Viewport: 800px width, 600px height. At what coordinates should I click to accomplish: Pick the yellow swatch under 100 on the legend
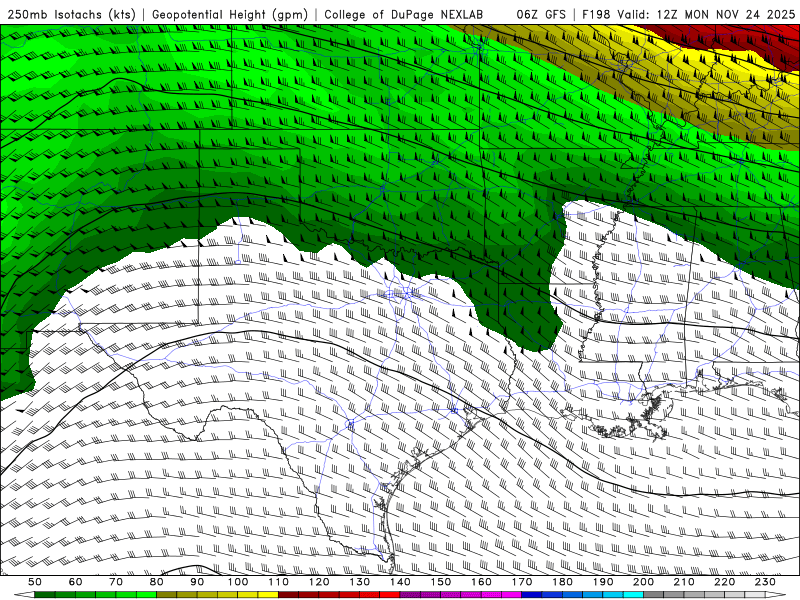tap(248, 594)
